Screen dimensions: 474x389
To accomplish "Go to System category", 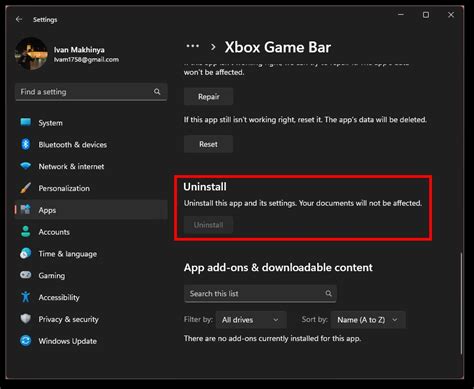I will (x=50, y=123).
